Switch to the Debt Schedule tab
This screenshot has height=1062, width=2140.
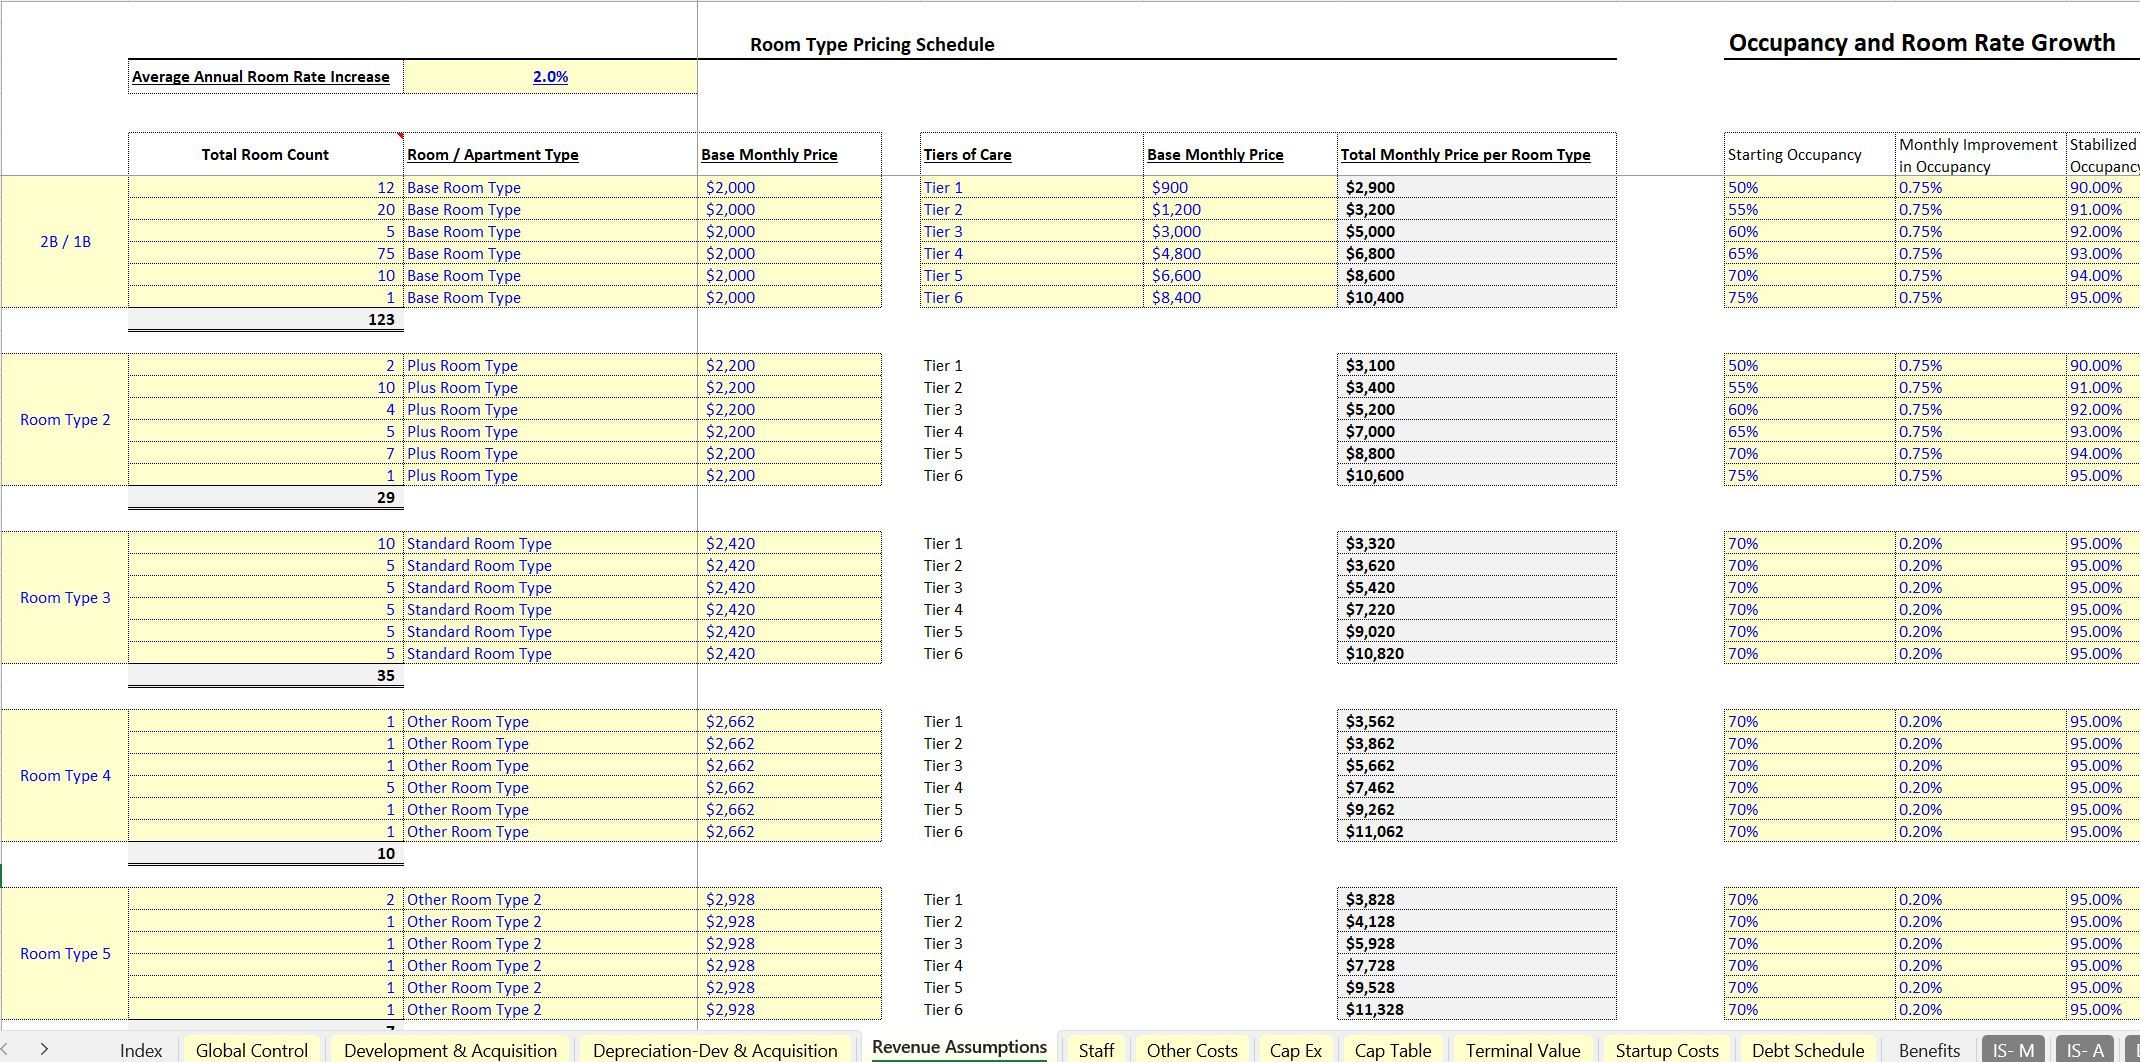[1808, 1050]
